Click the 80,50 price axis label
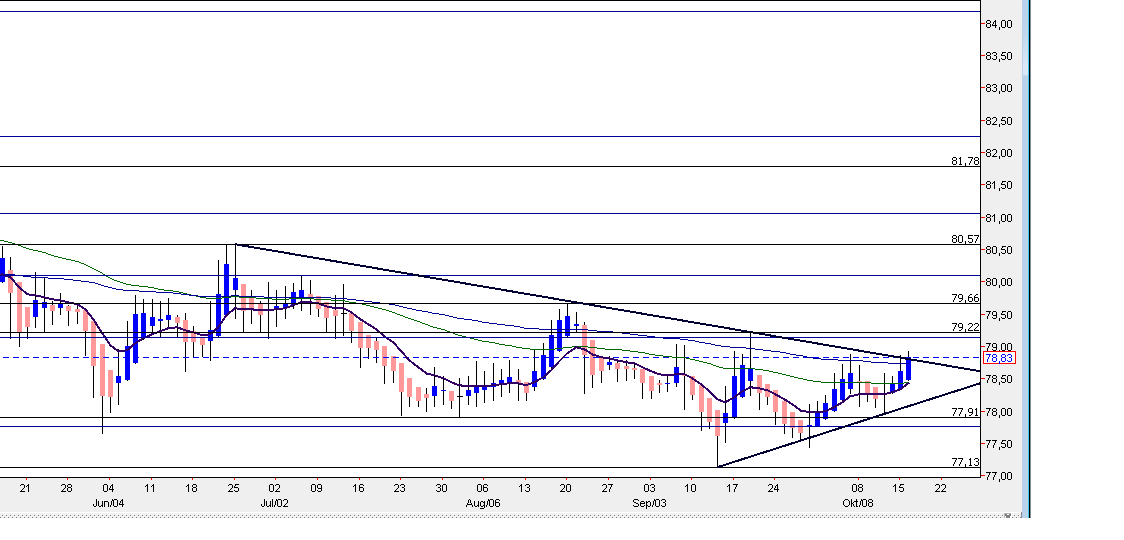Image resolution: width=1124 pixels, height=540 pixels. click(x=999, y=250)
